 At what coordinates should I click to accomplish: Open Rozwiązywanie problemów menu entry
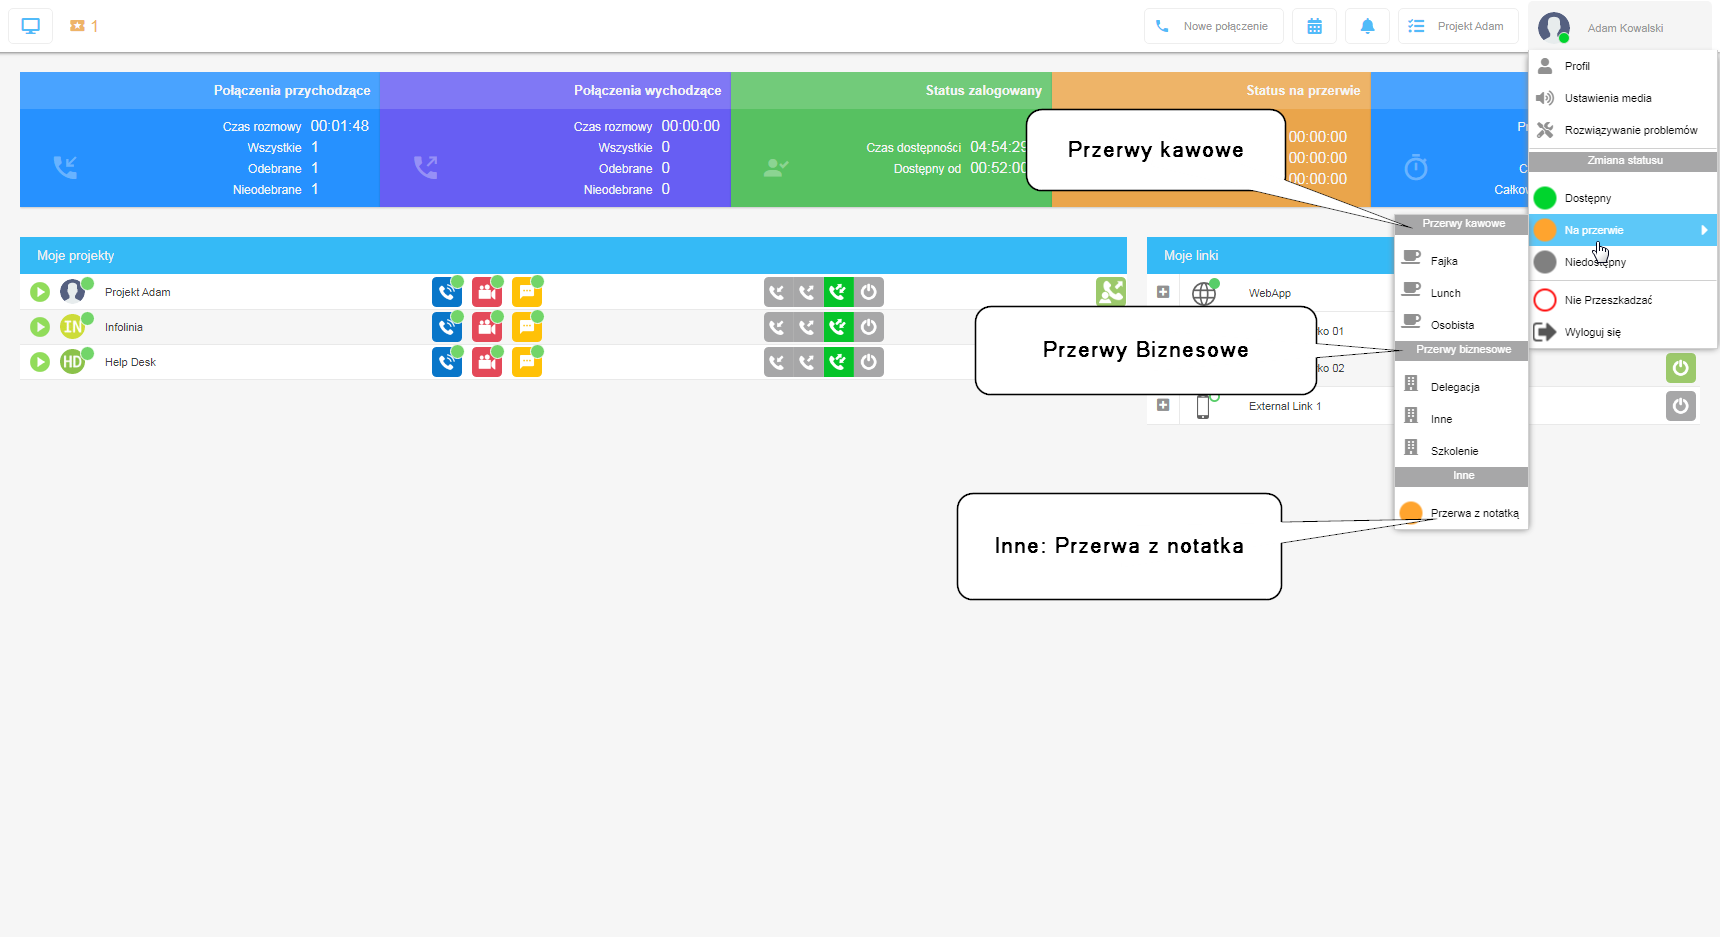click(1623, 130)
